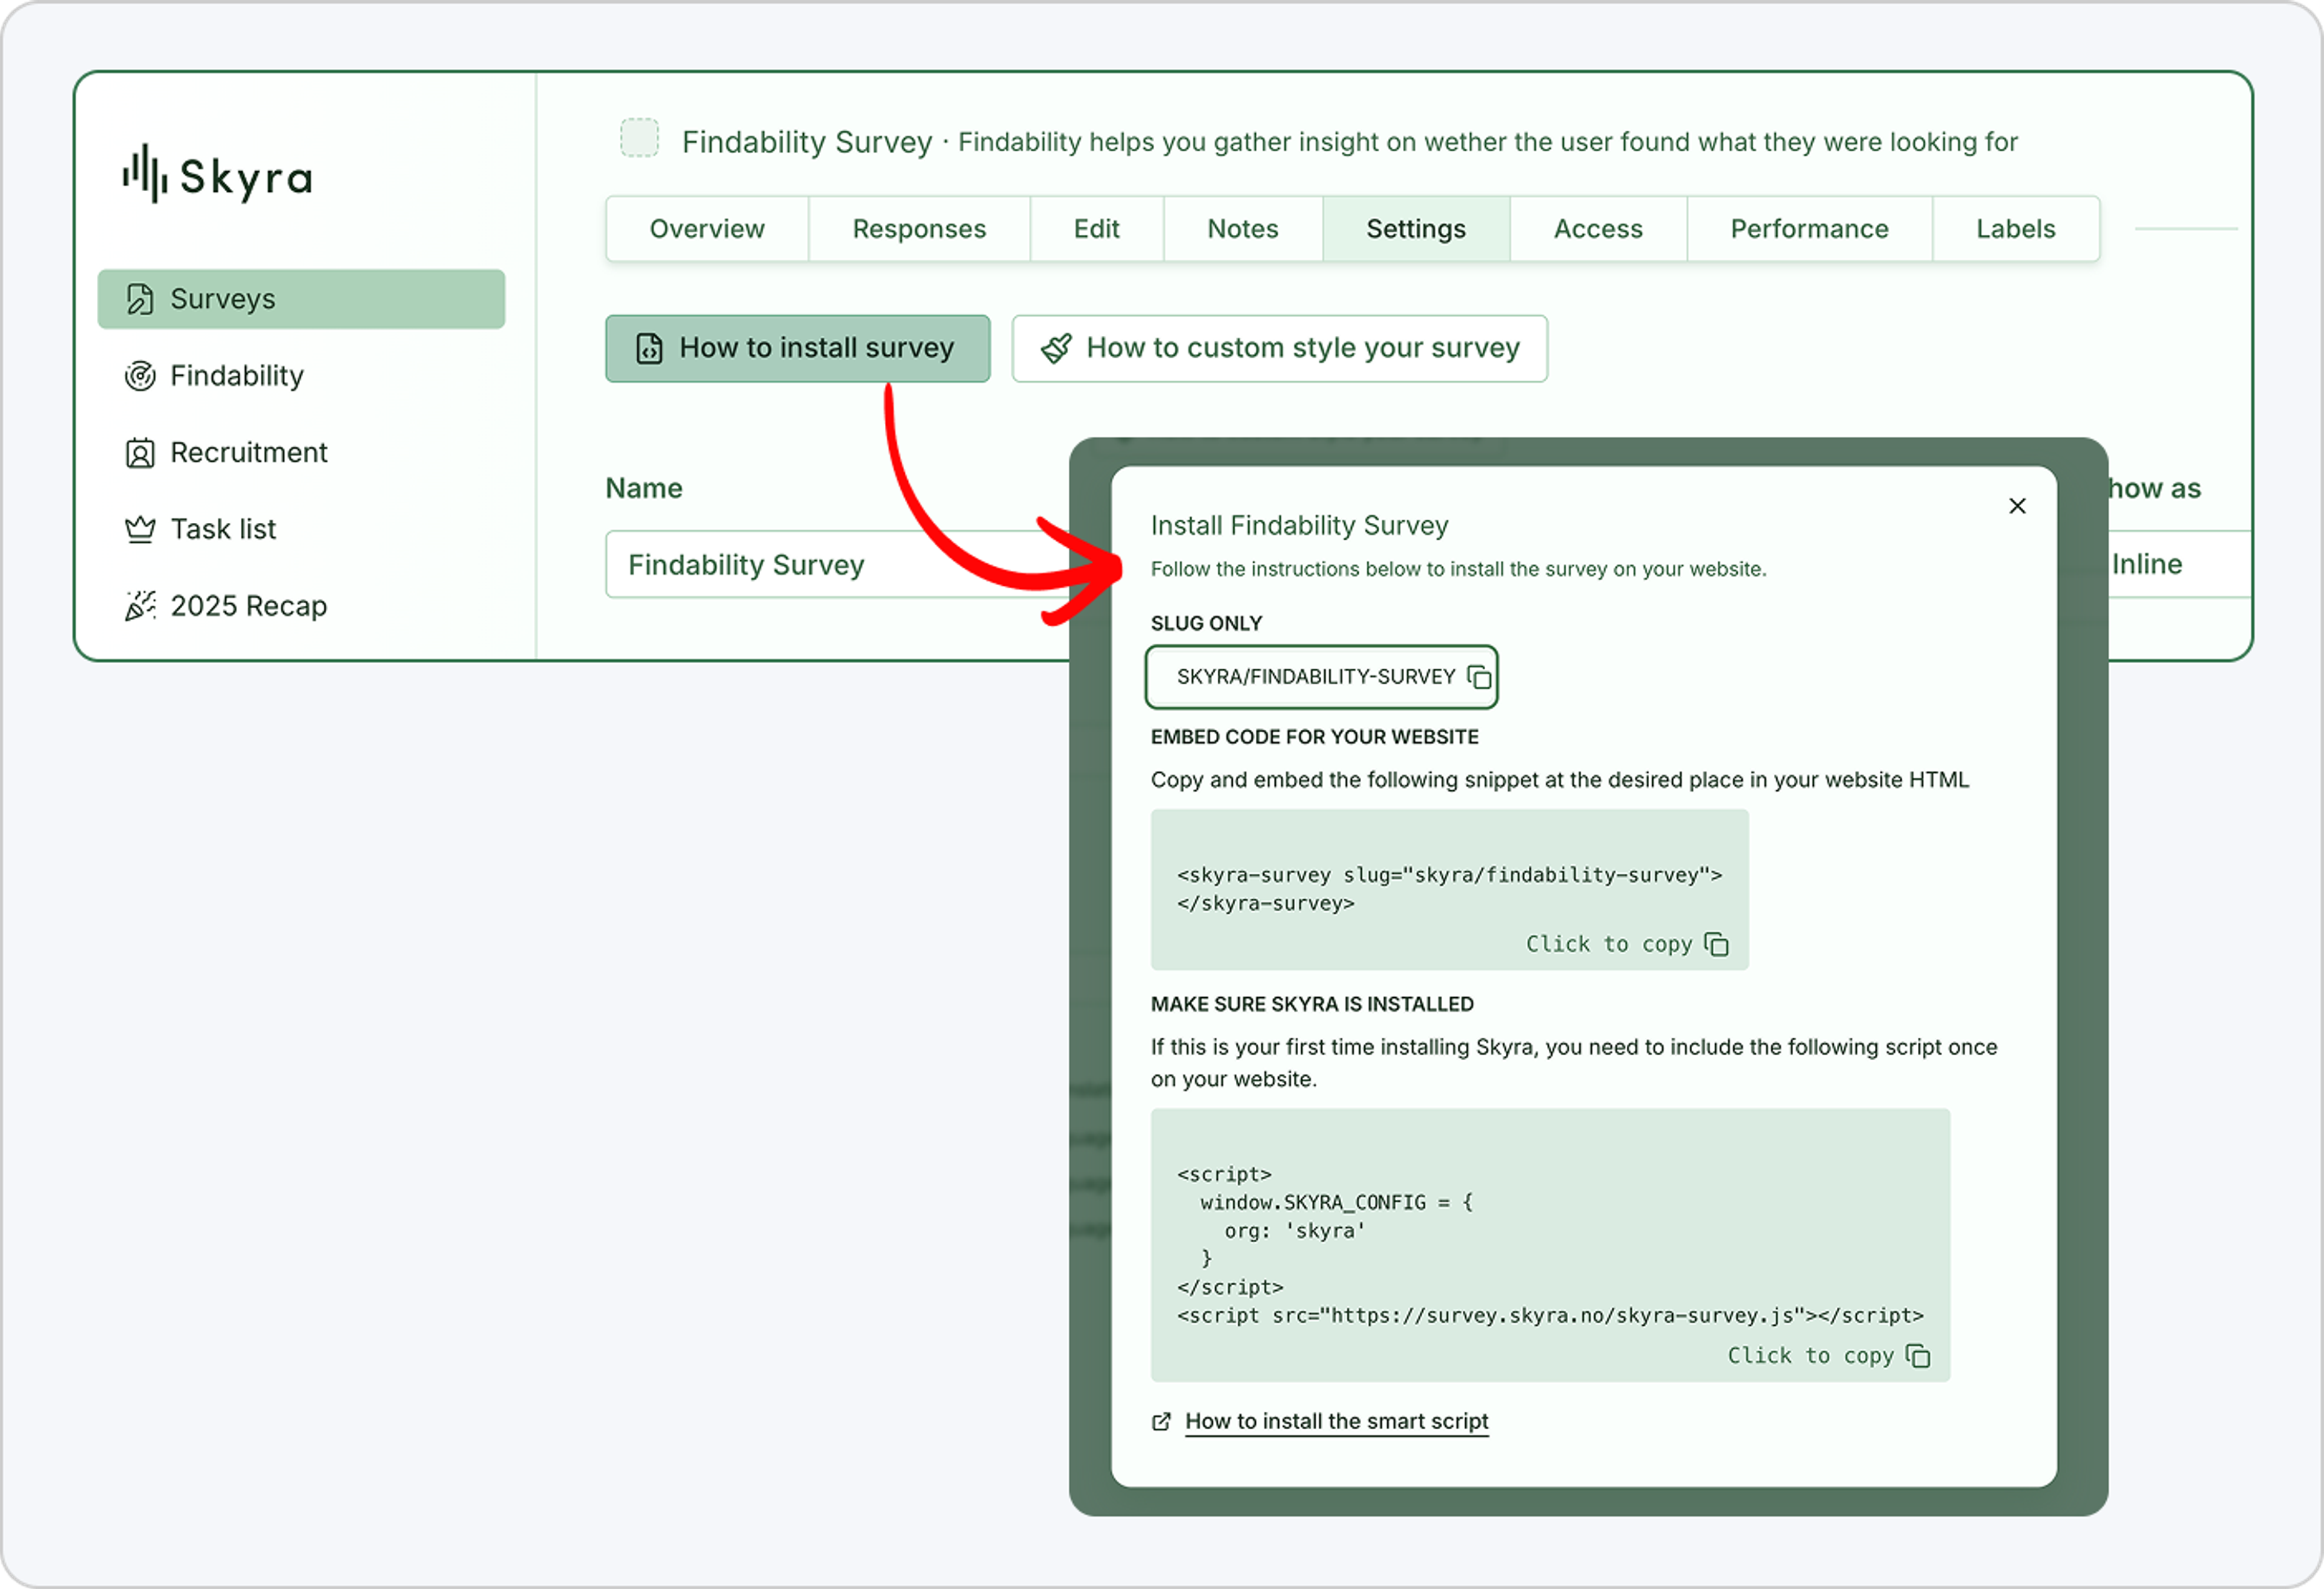Screen dimensions: 2324x1589
Task: Click the Install Findability Survey heading
Action: click(1299, 525)
